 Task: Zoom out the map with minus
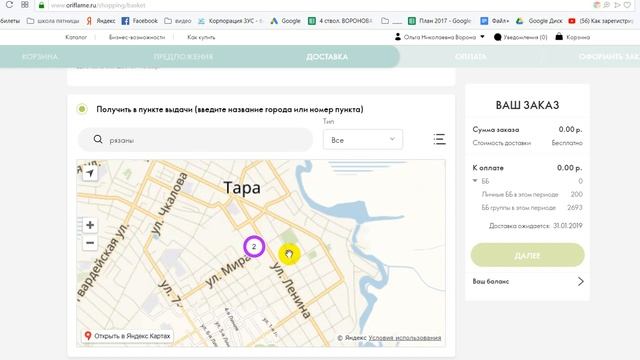(x=90, y=243)
